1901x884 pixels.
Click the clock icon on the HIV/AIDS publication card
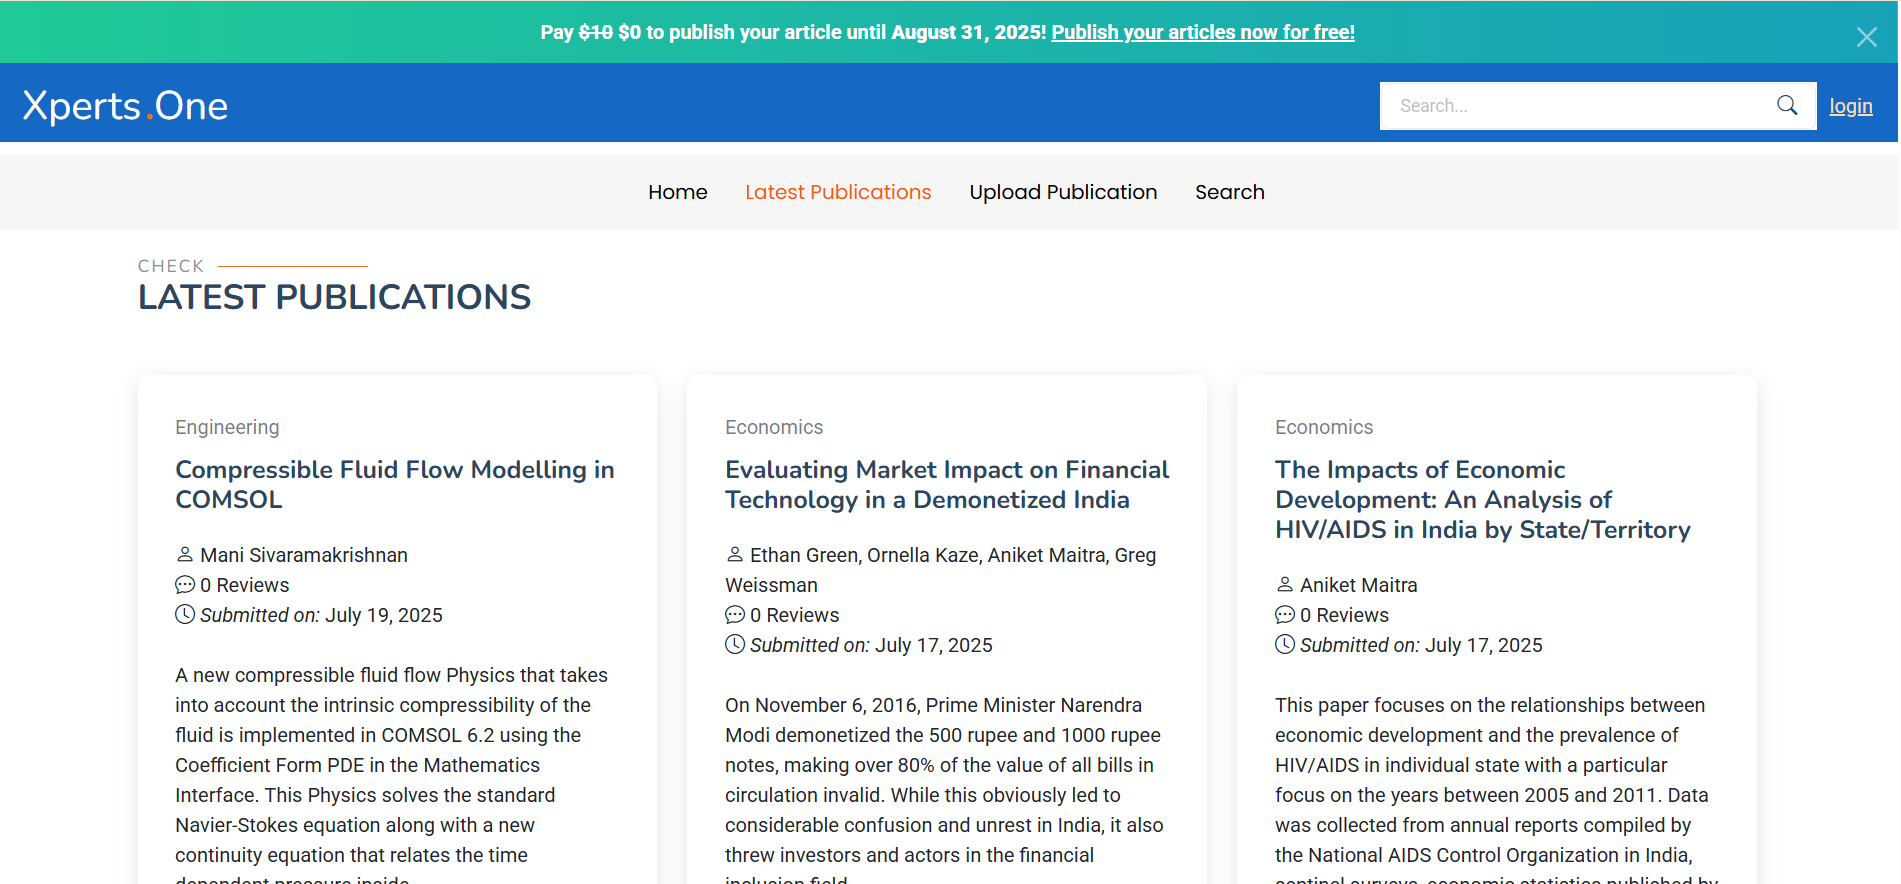tap(1285, 645)
